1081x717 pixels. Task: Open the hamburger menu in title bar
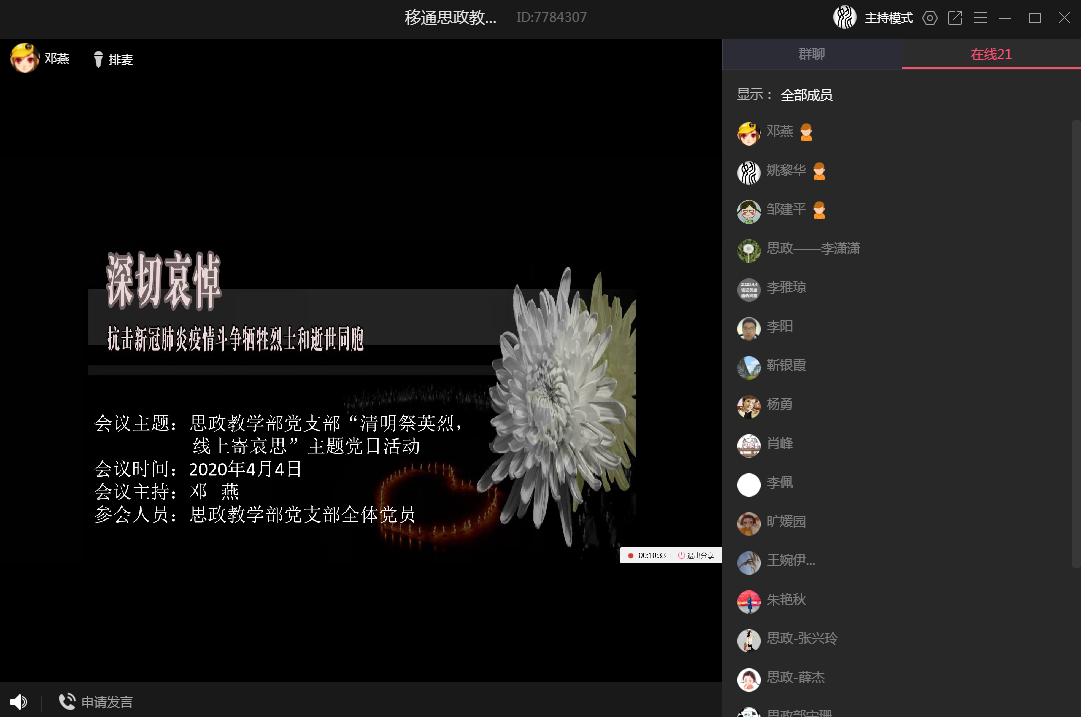point(981,18)
